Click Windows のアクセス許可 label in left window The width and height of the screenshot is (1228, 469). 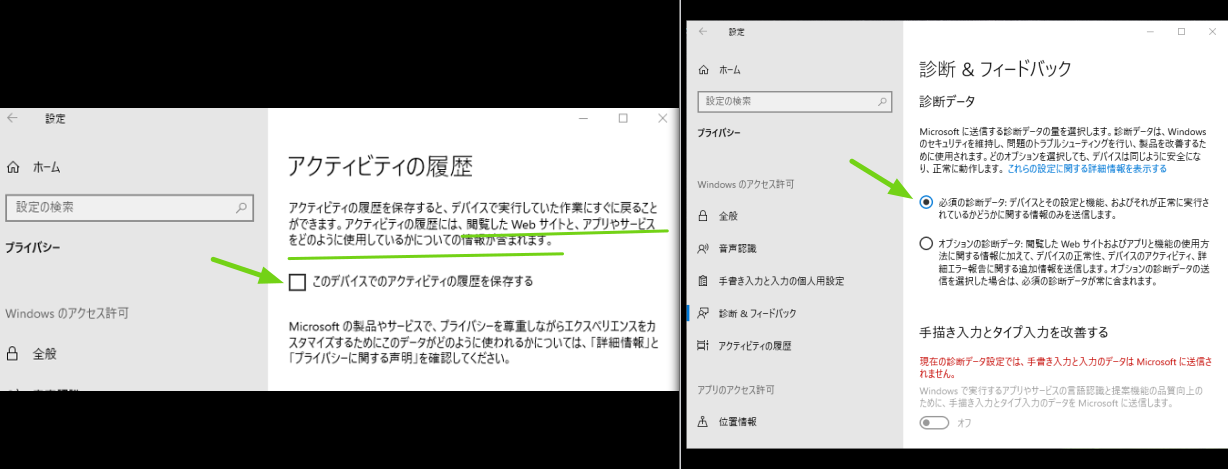tap(67, 314)
